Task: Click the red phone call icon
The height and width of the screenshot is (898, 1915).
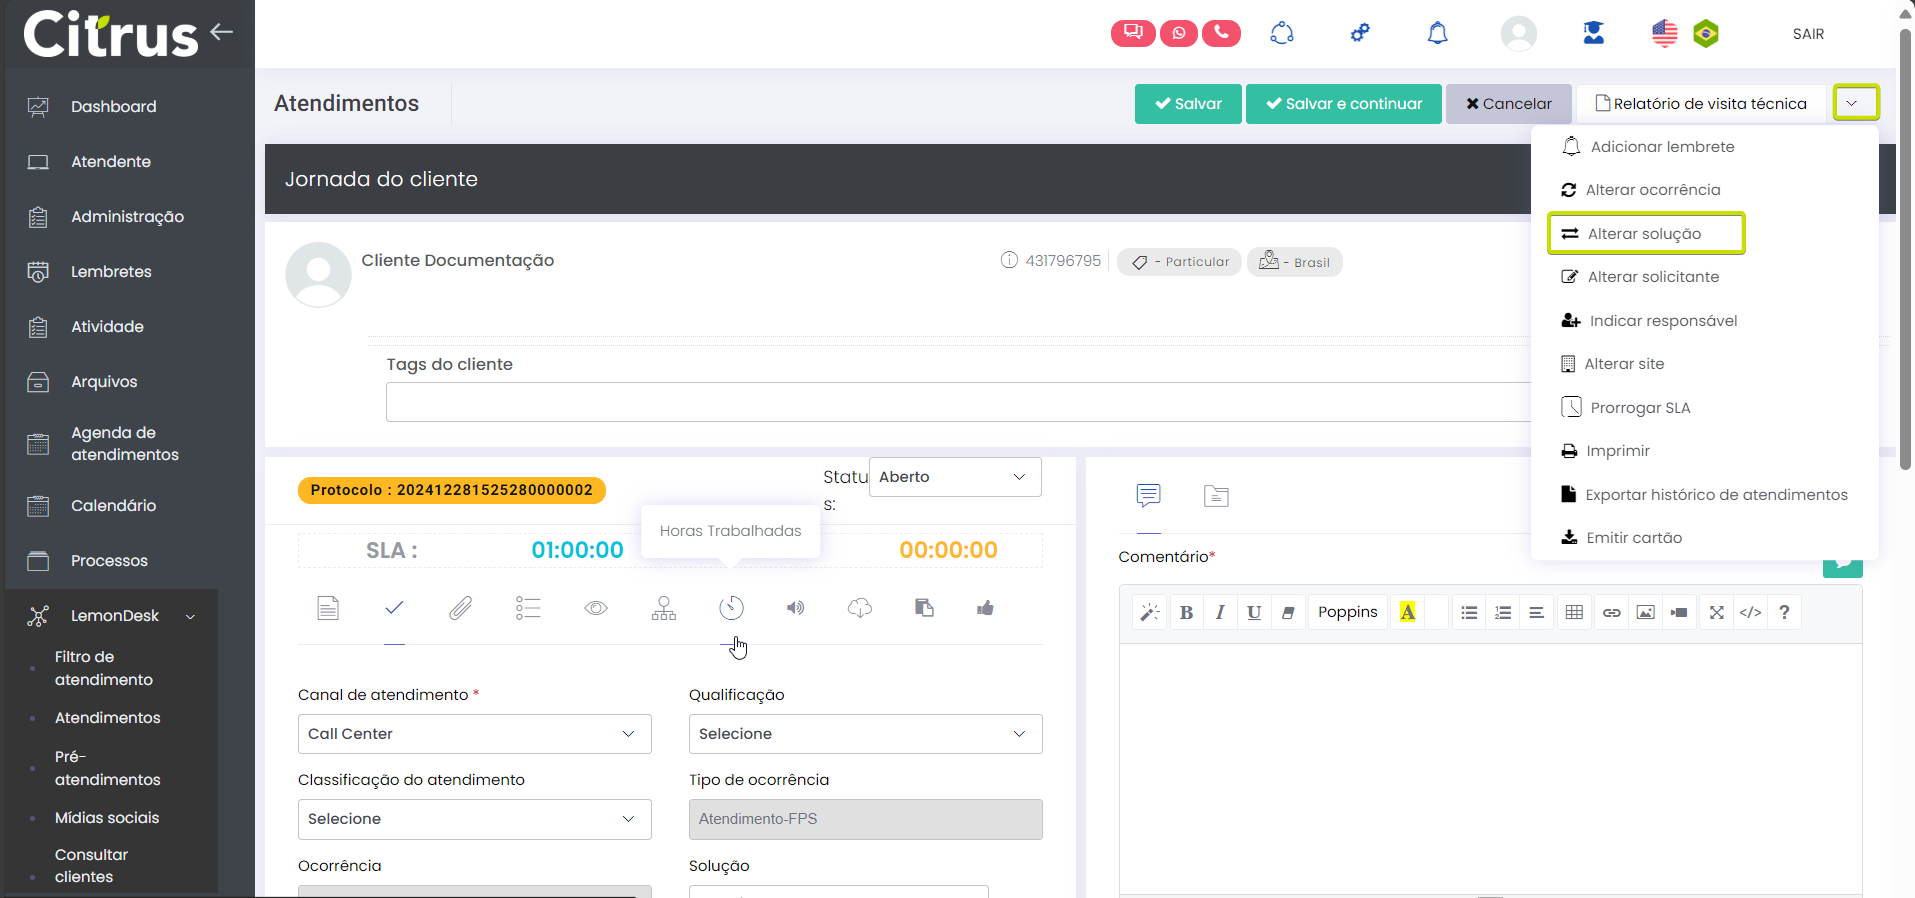Action: point(1221,33)
